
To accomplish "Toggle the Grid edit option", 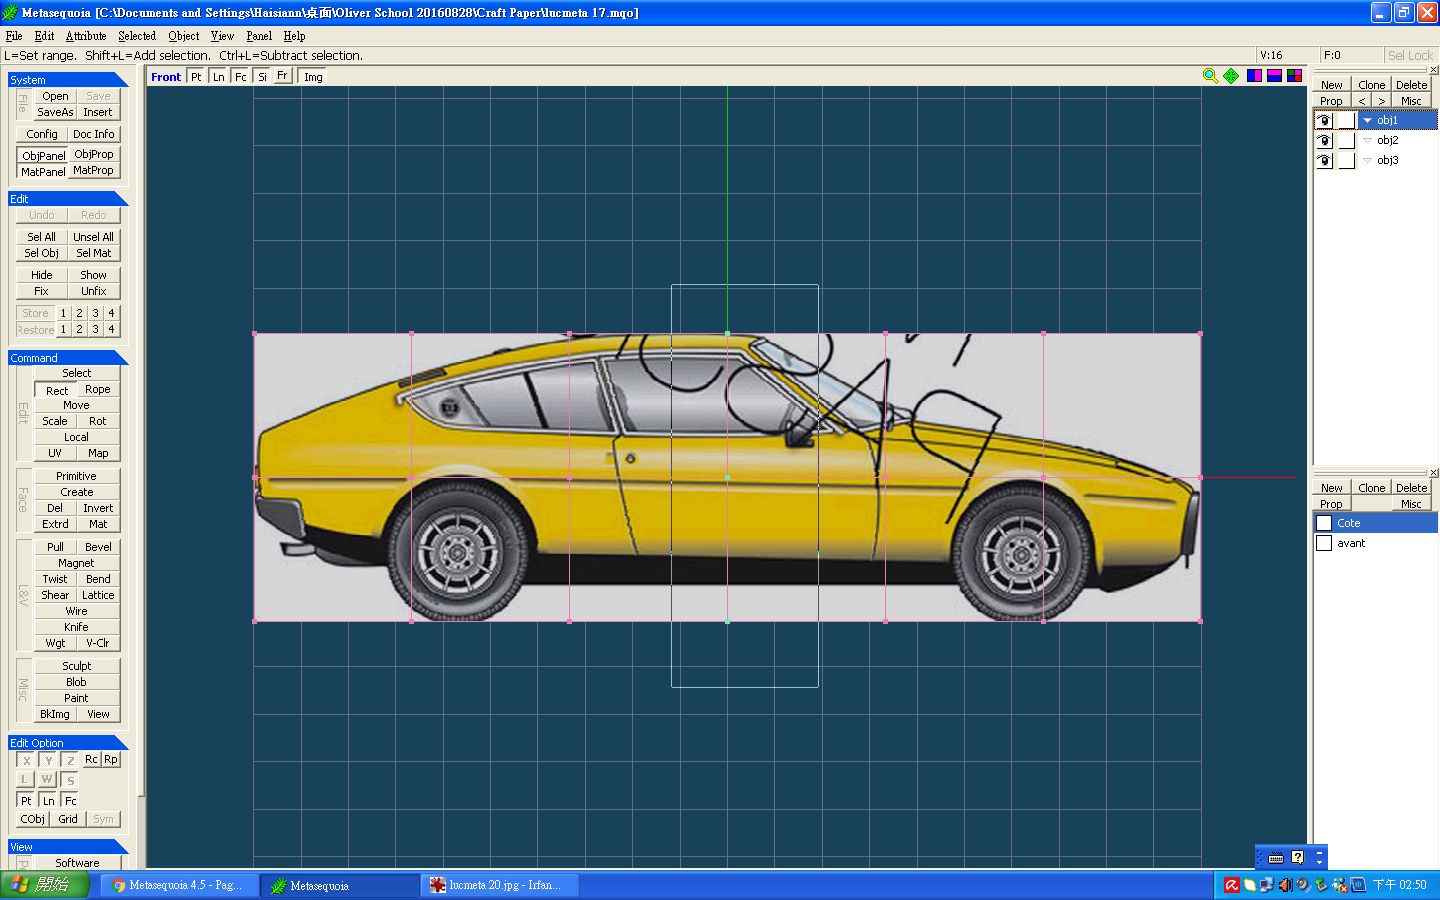I will (68, 819).
